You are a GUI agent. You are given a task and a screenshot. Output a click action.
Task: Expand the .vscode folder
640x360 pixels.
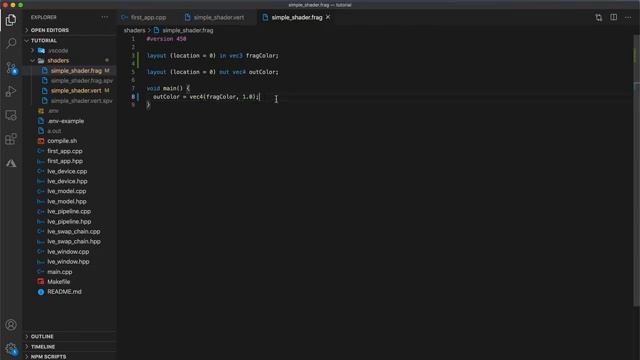coord(70,51)
